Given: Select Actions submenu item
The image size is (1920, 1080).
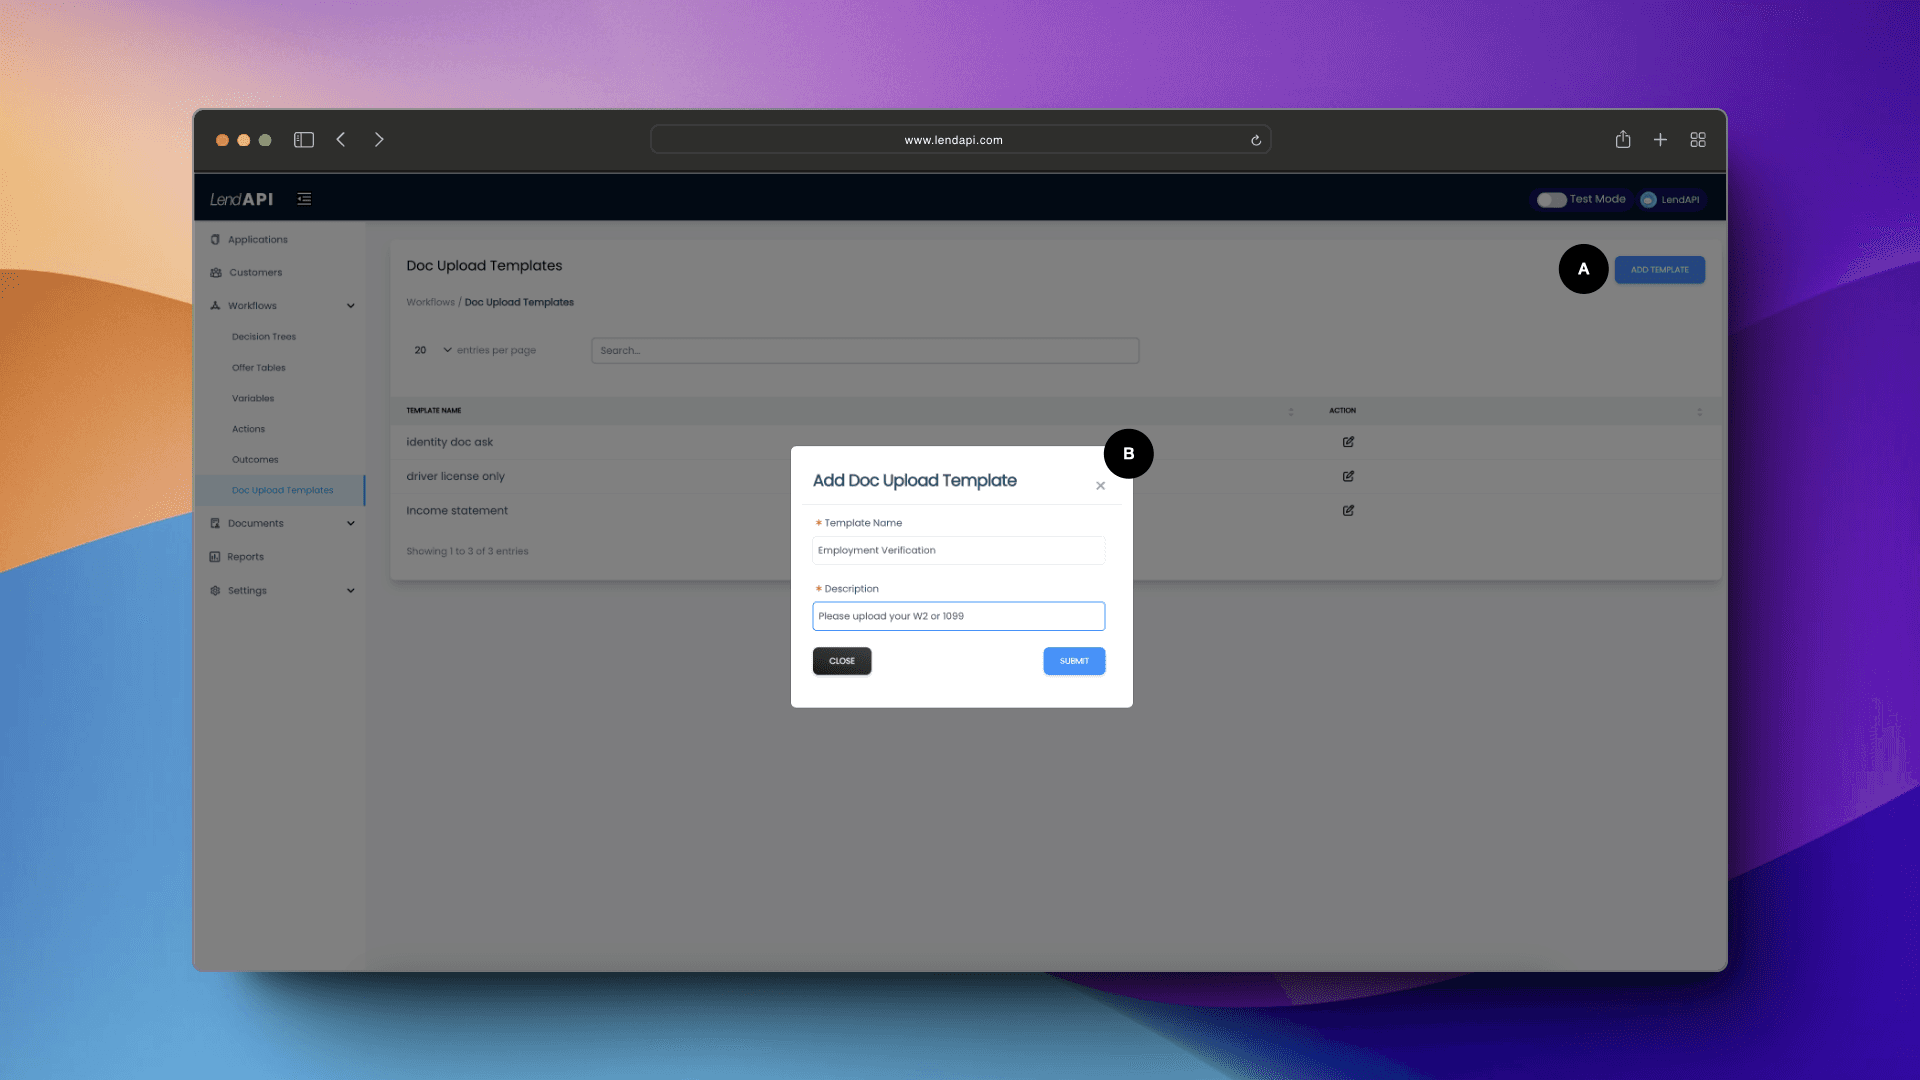Looking at the screenshot, I should point(249,429).
